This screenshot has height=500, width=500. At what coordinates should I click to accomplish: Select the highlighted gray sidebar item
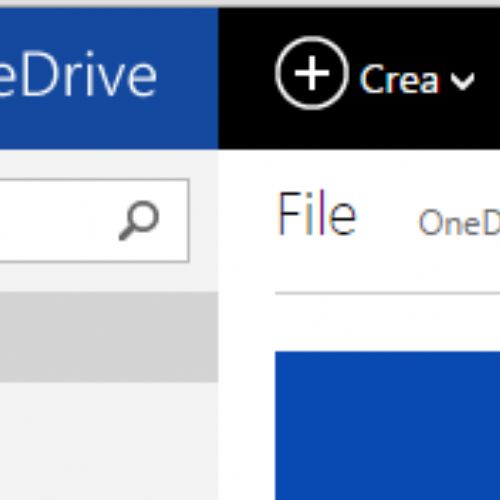coord(109,337)
